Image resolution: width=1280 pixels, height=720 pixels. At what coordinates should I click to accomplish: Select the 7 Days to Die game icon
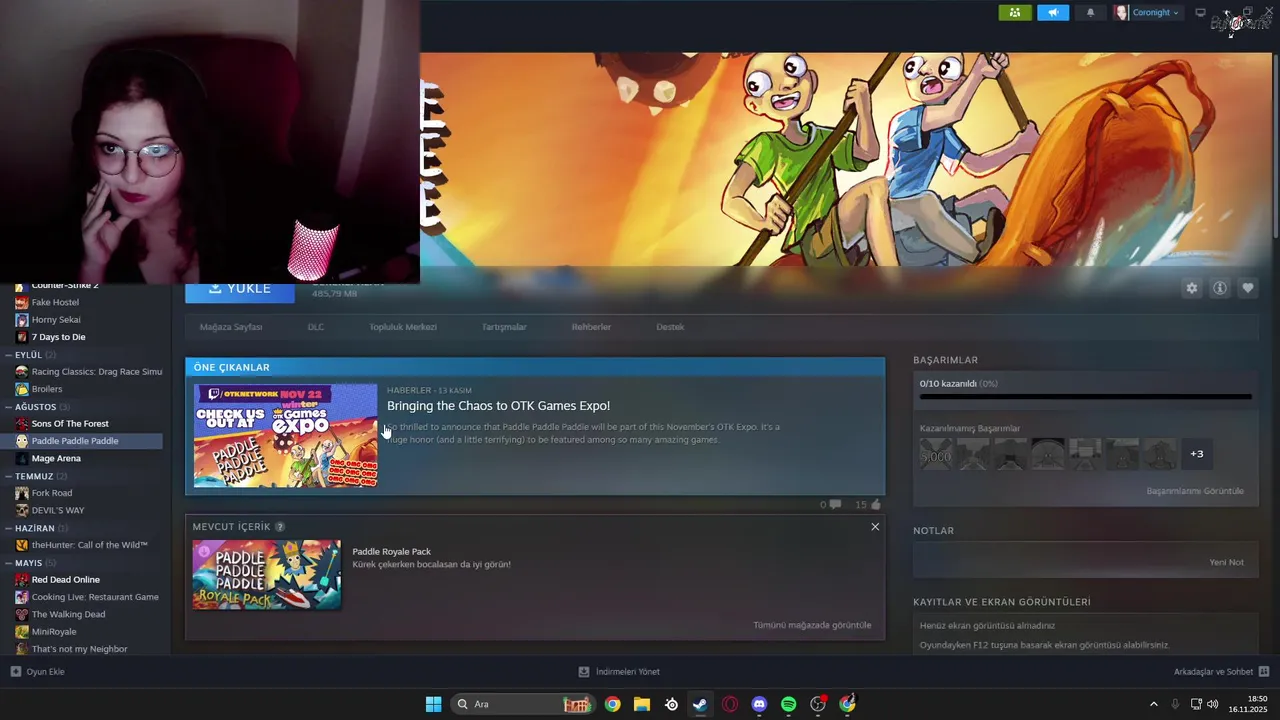(x=22, y=337)
